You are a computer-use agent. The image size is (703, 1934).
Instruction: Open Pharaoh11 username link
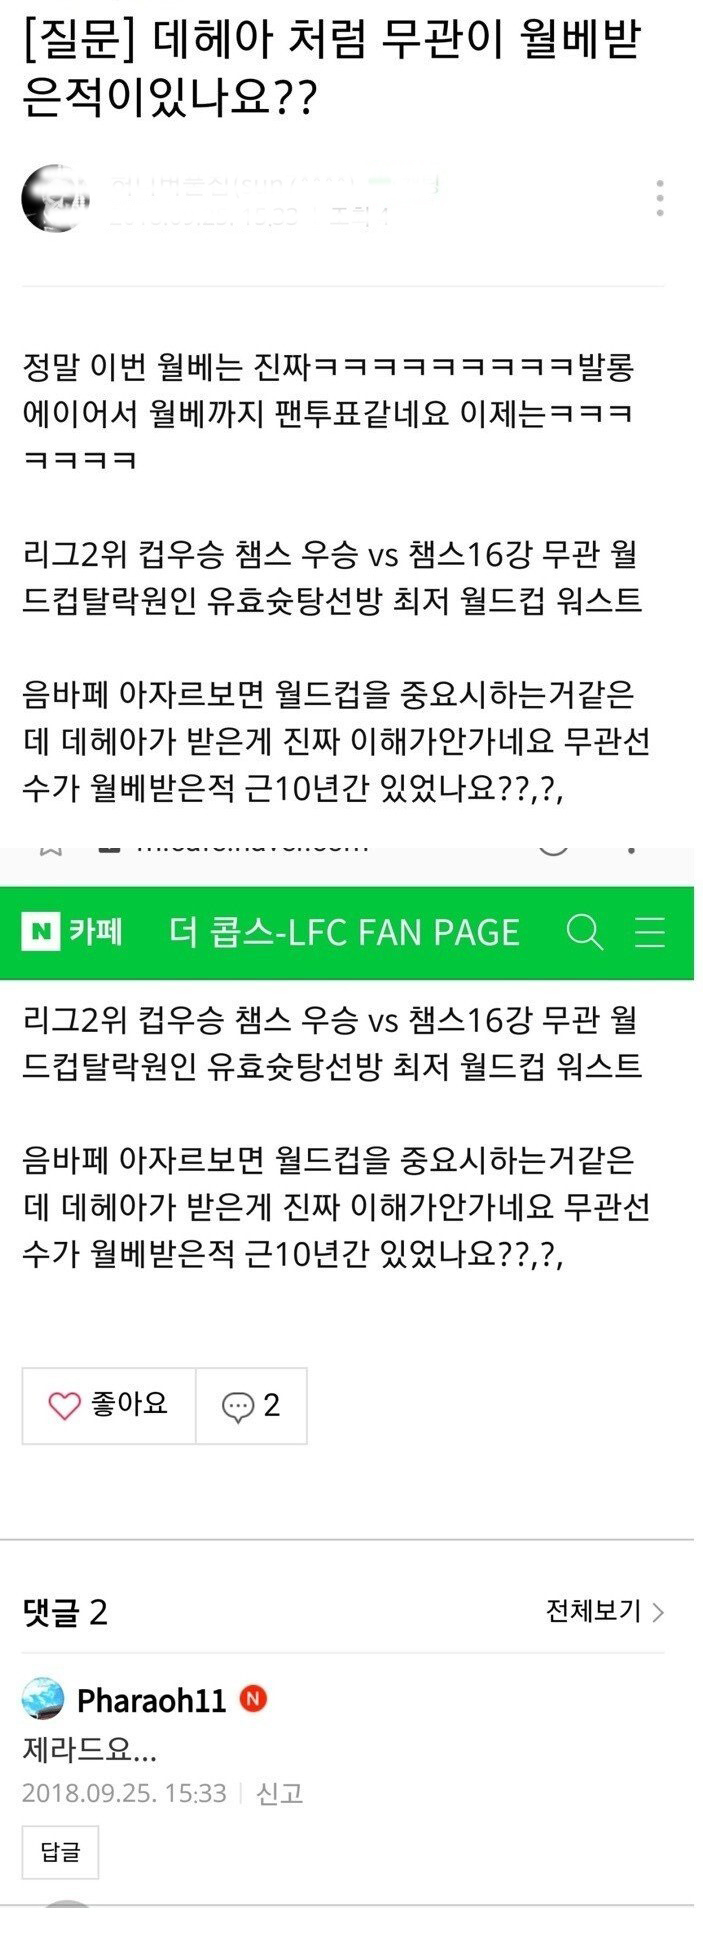[152, 1700]
